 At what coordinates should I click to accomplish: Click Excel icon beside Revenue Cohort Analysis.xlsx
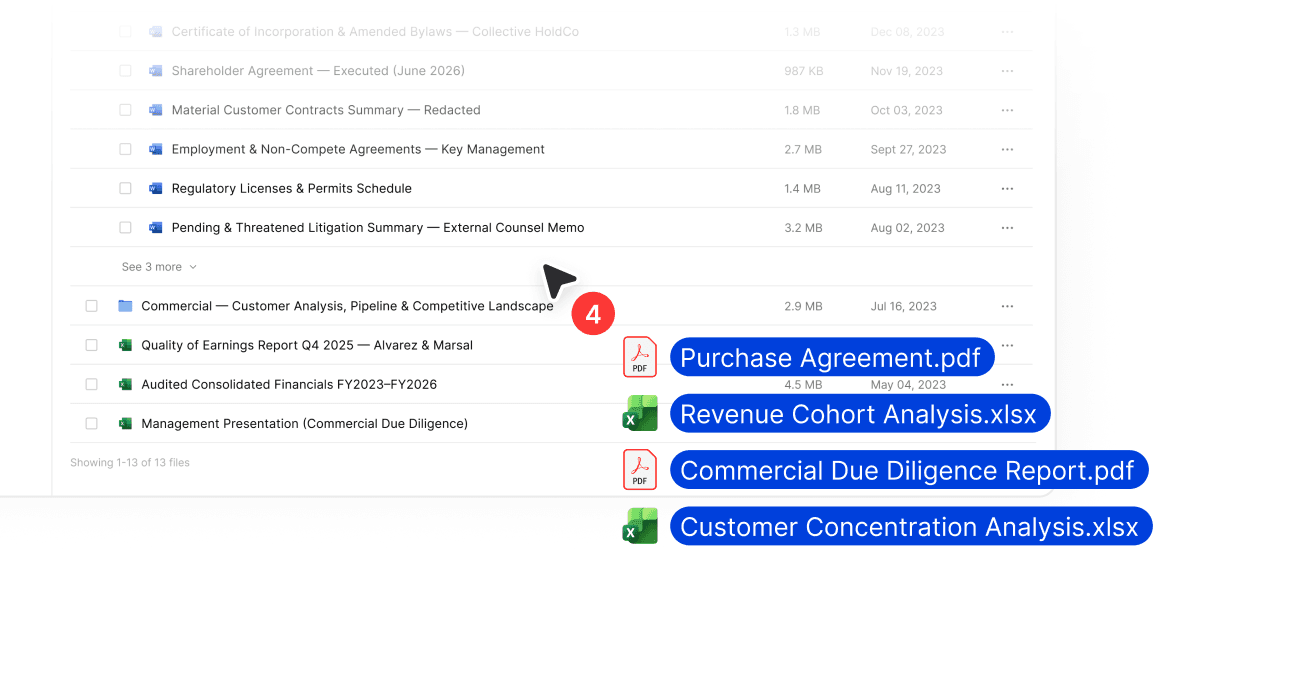click(640, 413)
